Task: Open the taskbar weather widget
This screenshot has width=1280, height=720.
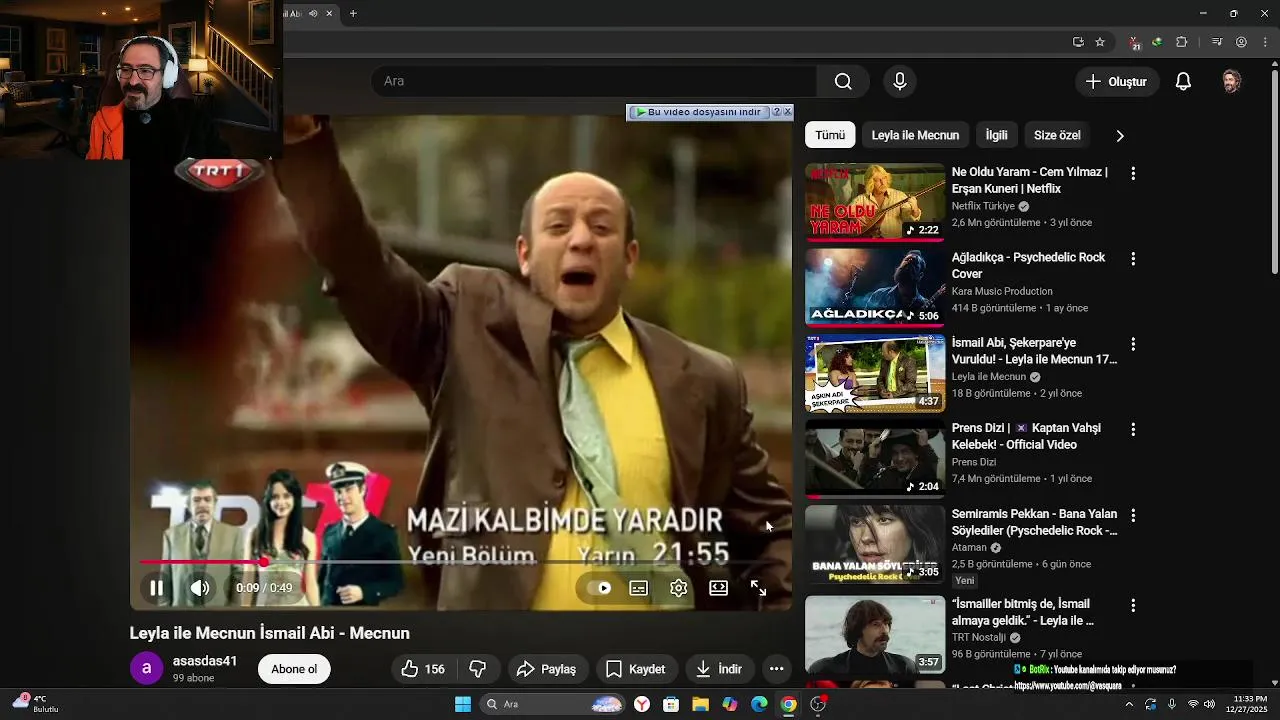Action: tap(36, 703)
